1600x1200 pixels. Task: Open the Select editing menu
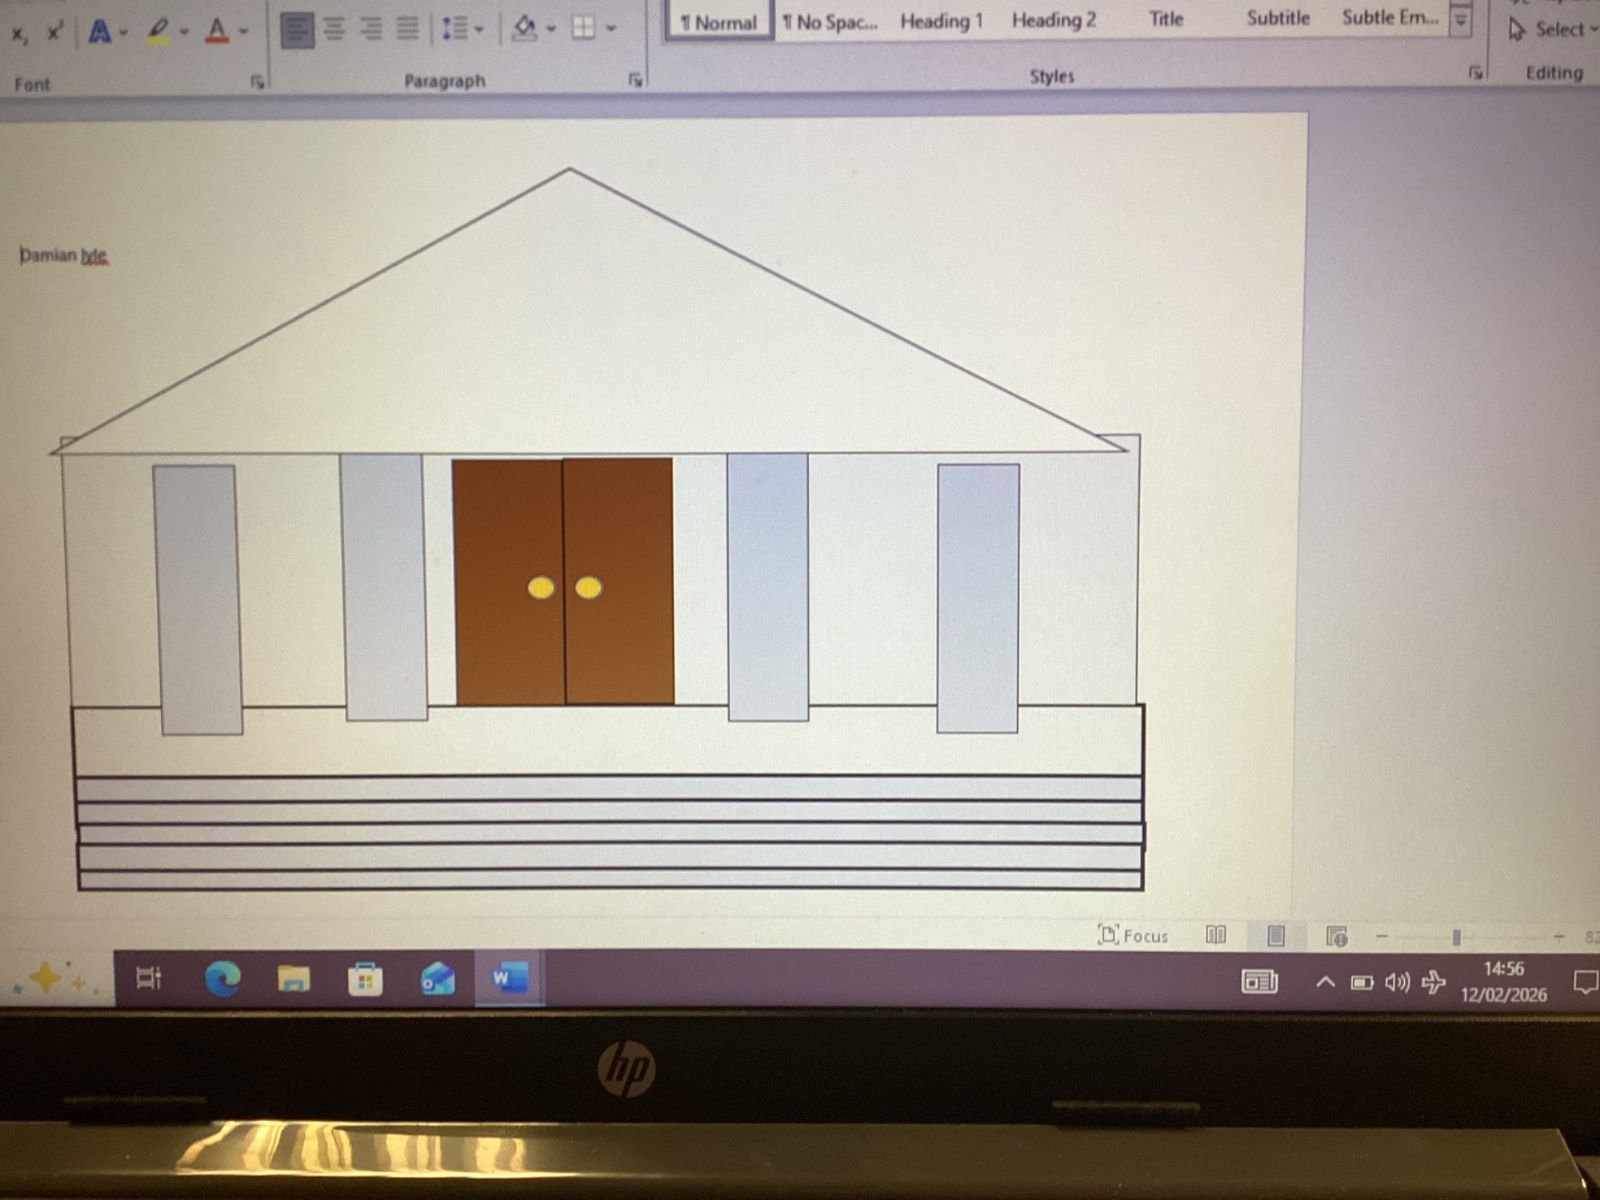point(1552,30)
